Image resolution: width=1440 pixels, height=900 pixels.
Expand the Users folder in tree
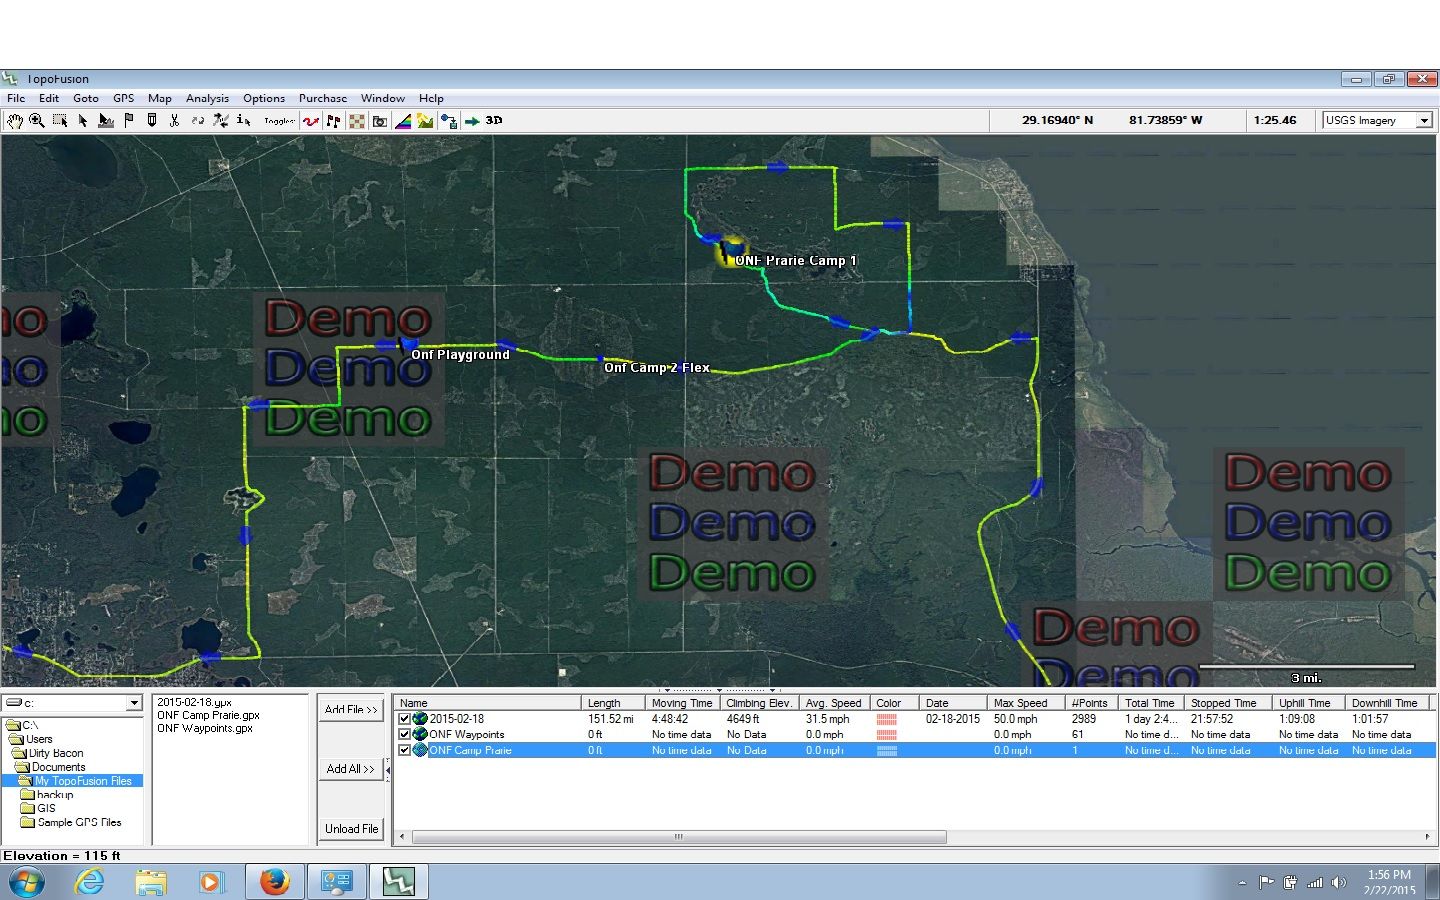tap(39, 739)
